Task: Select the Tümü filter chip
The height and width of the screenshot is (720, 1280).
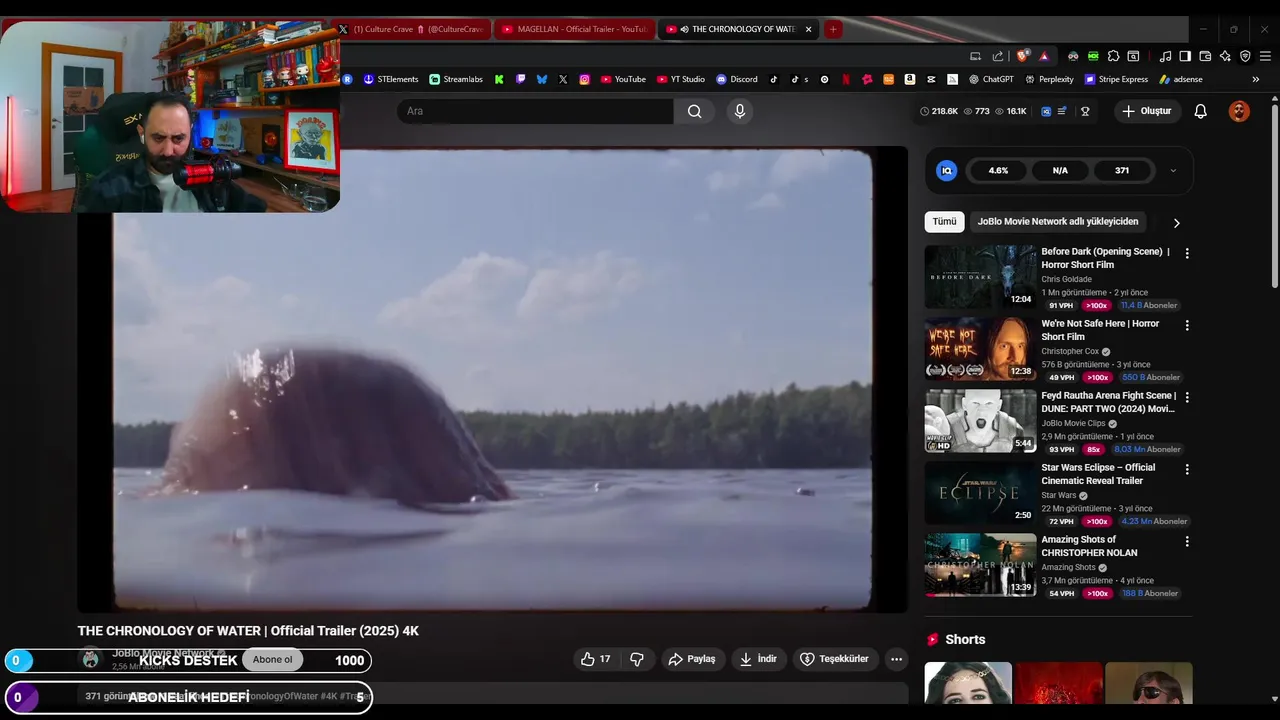Action: pos(944,222)
